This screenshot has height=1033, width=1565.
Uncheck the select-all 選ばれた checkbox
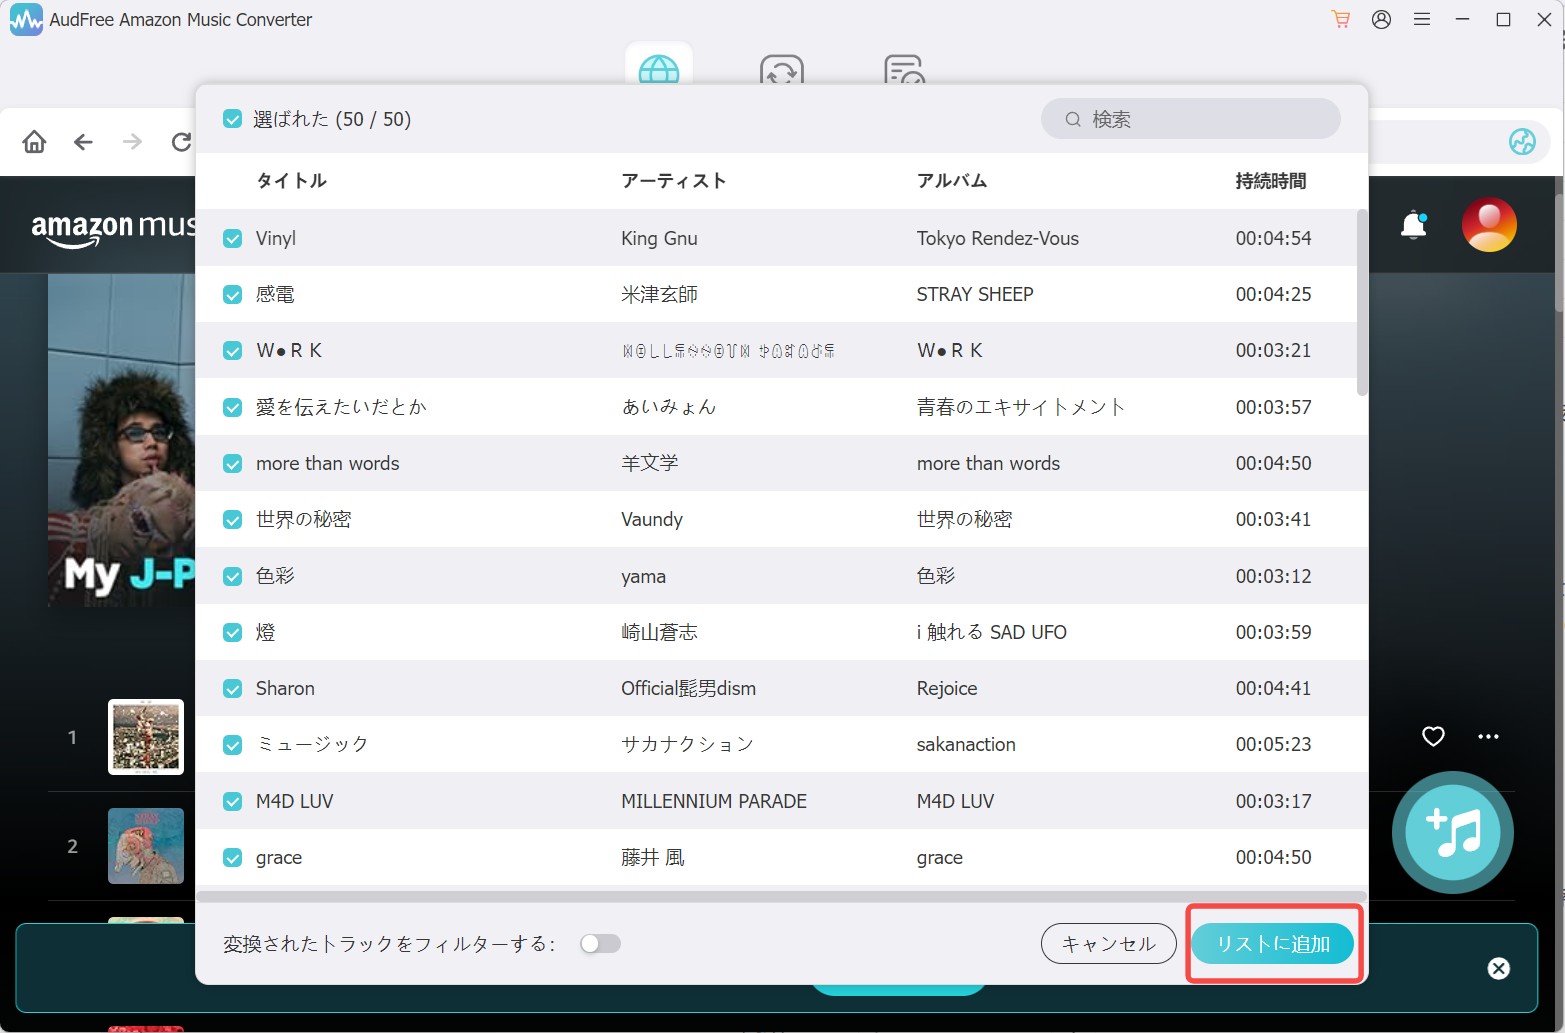point(232,119)
